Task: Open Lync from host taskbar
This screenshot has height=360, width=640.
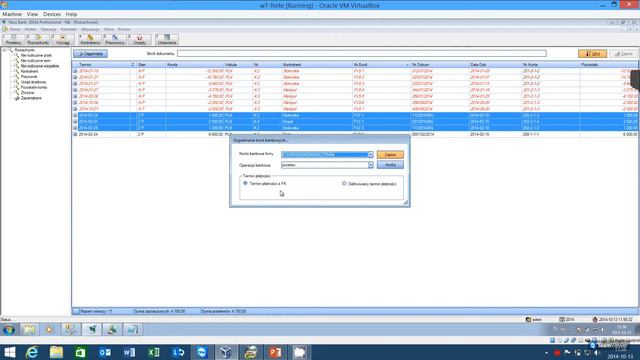Action: [x=178, y=352]
